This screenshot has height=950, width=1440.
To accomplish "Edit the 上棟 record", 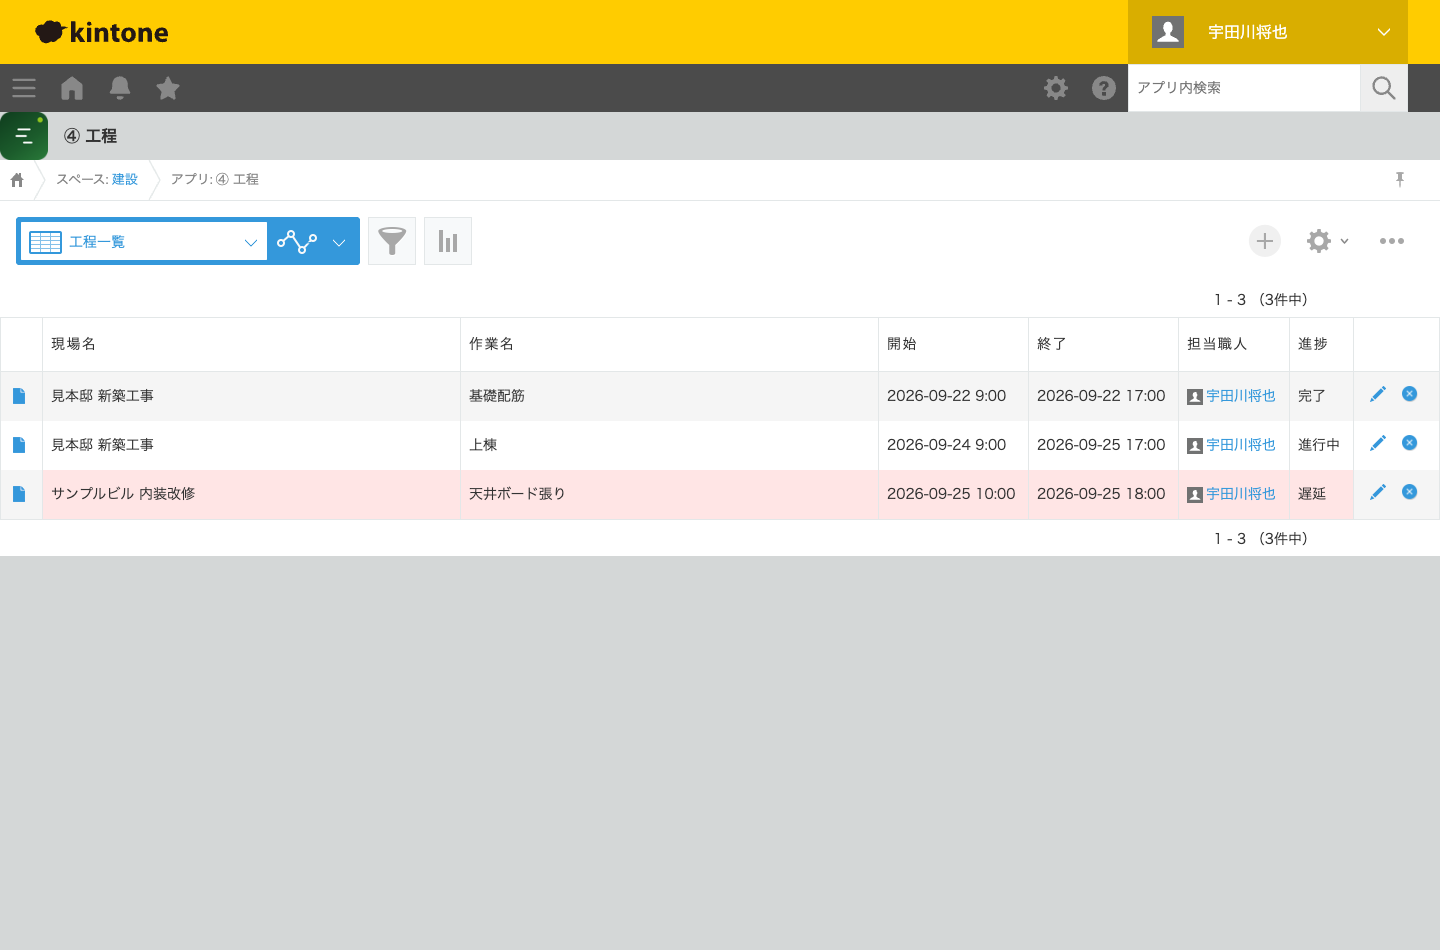I will pyautogui.click(x=1378, y=443).
